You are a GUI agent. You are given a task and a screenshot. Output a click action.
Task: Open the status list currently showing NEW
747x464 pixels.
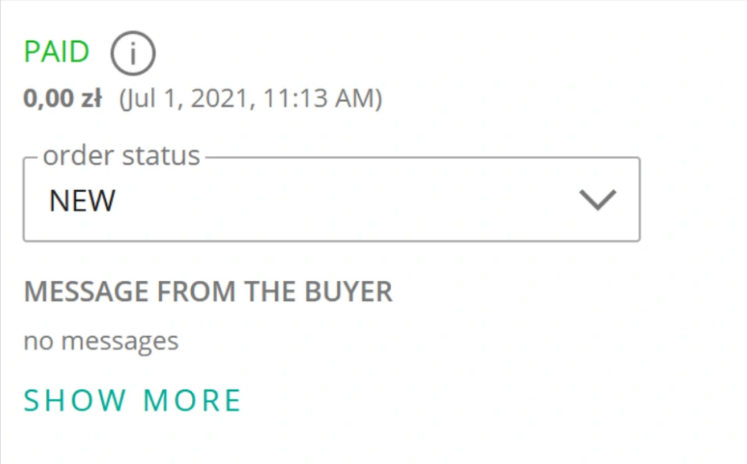click(x=331, y=200)
